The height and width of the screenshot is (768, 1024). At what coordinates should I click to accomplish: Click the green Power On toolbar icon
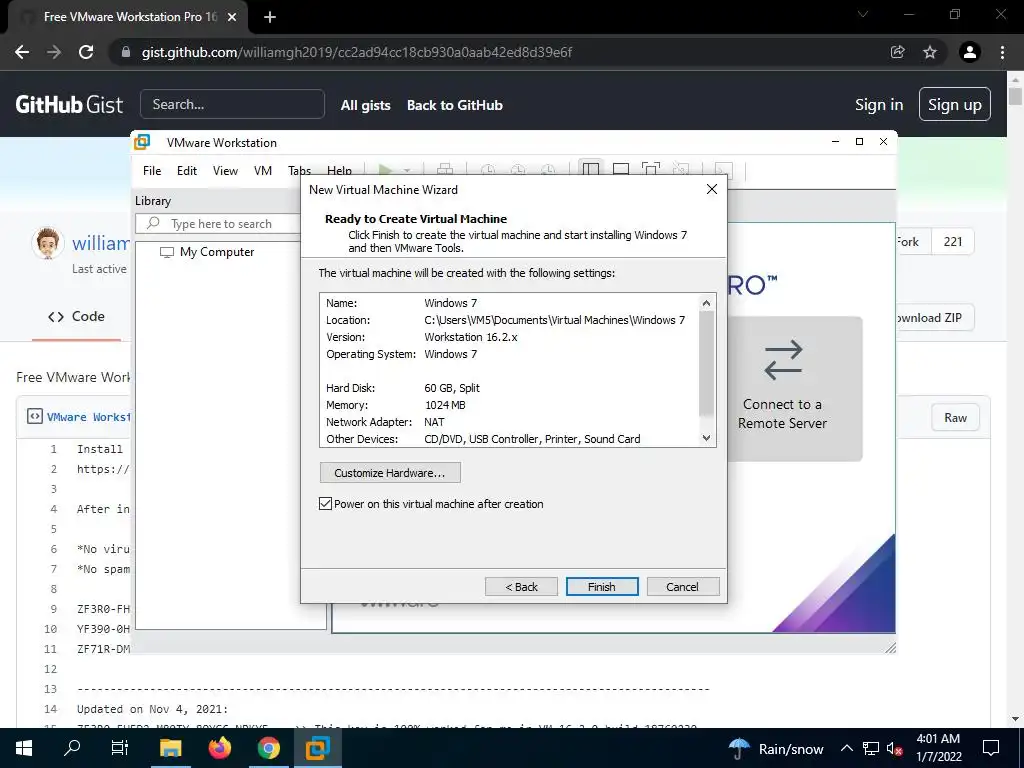[x=385, y=170]
